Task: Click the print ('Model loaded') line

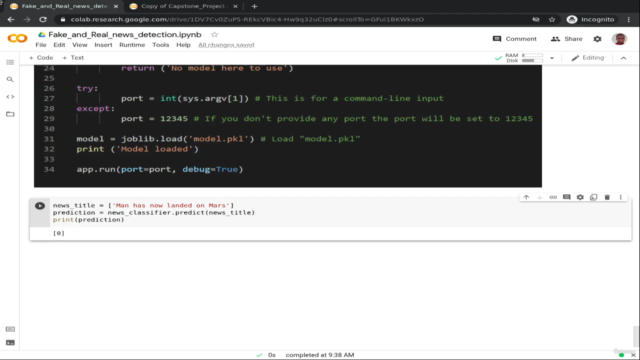Action: (x=138, y=149)
